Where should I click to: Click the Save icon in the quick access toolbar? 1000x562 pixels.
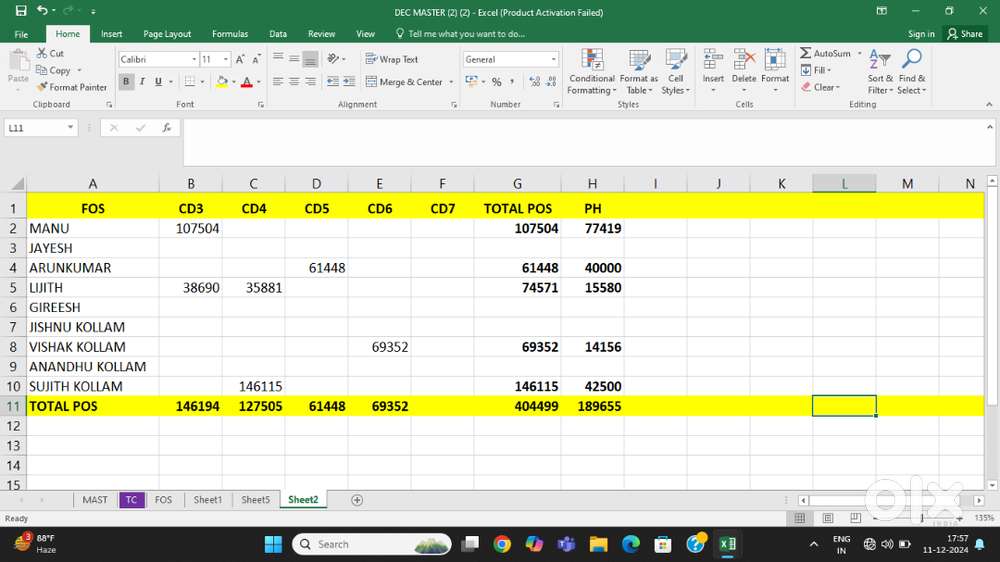pos(21,10)
